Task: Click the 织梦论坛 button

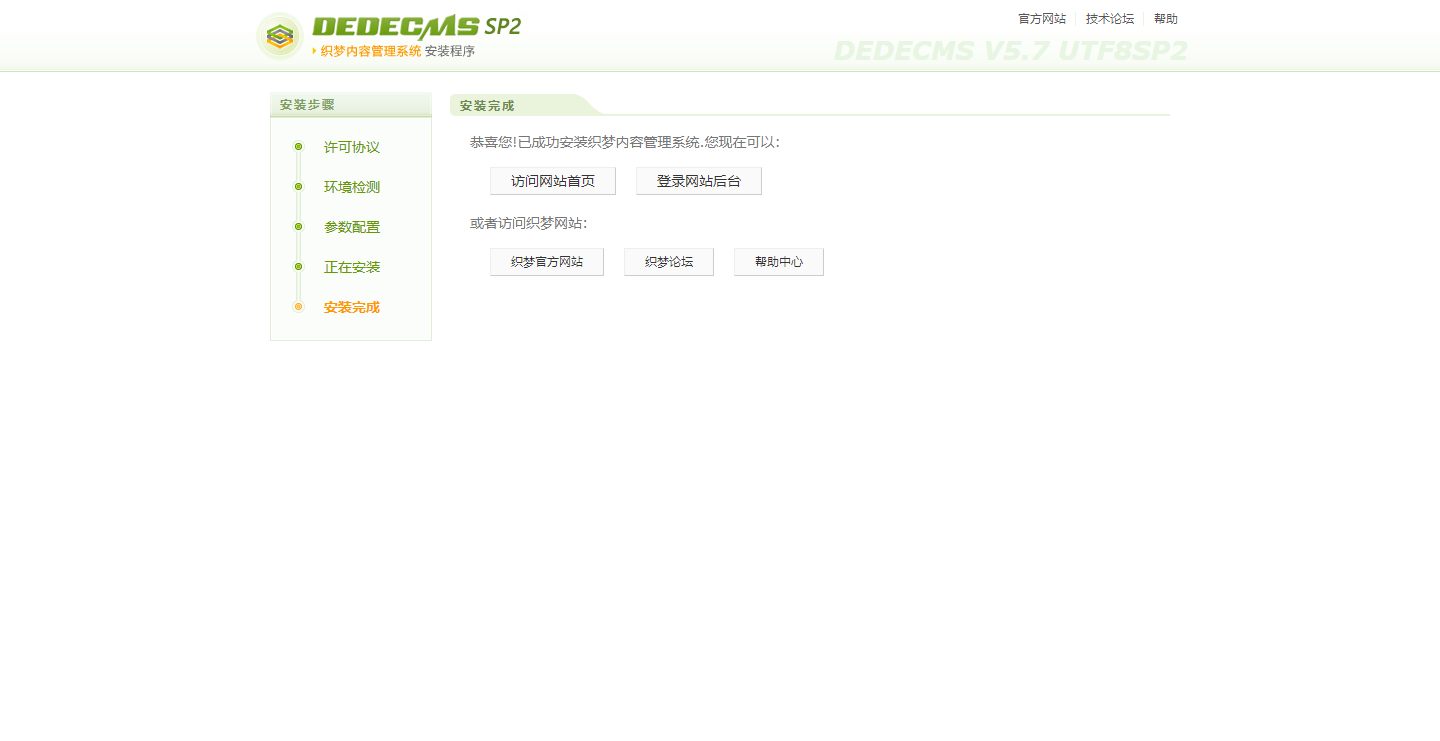Action: pyautogui.click(x=669, y=262)
